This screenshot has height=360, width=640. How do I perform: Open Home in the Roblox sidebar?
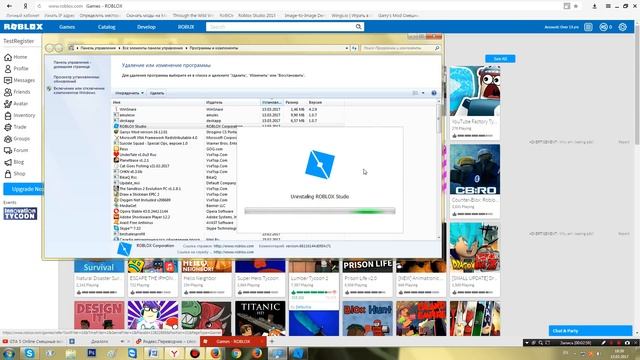[x=16, y=57]
